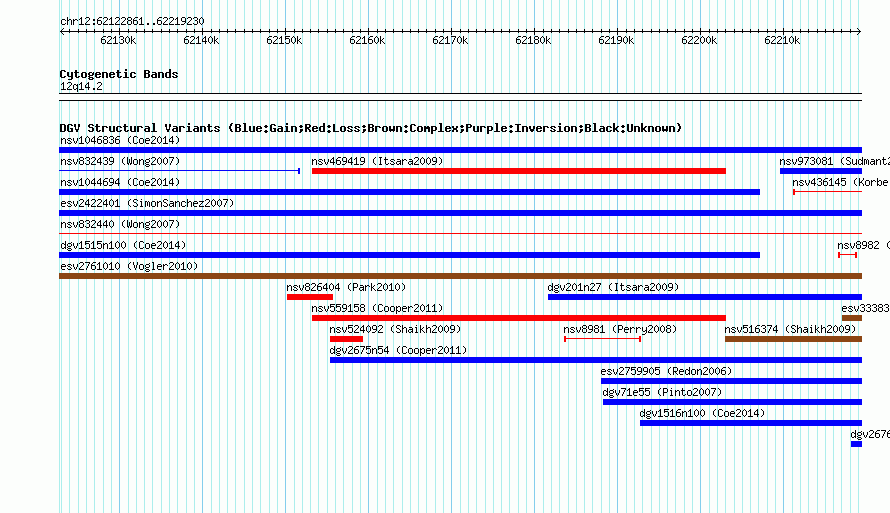
Task: Select the 12q14.2 cytogenetic band label
Action: tap(81, 86)
